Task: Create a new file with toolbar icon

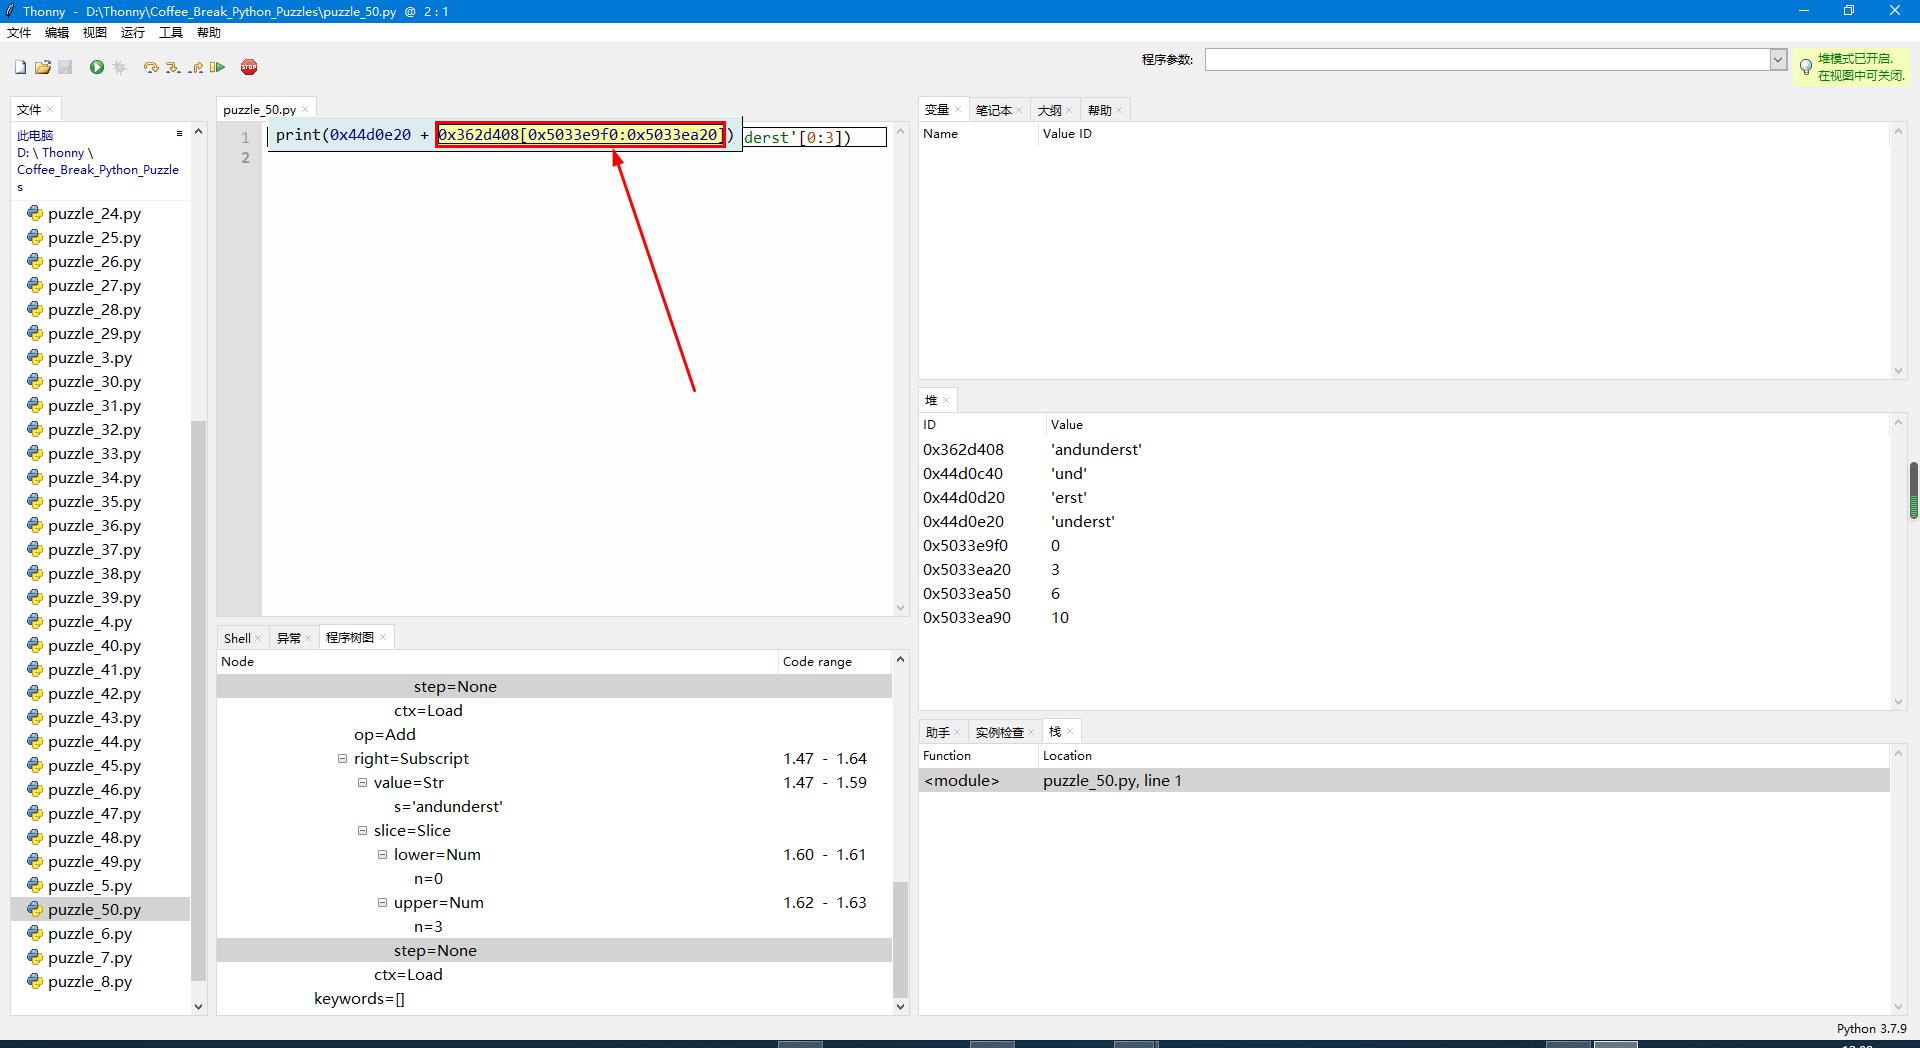Action: (20, 67)
